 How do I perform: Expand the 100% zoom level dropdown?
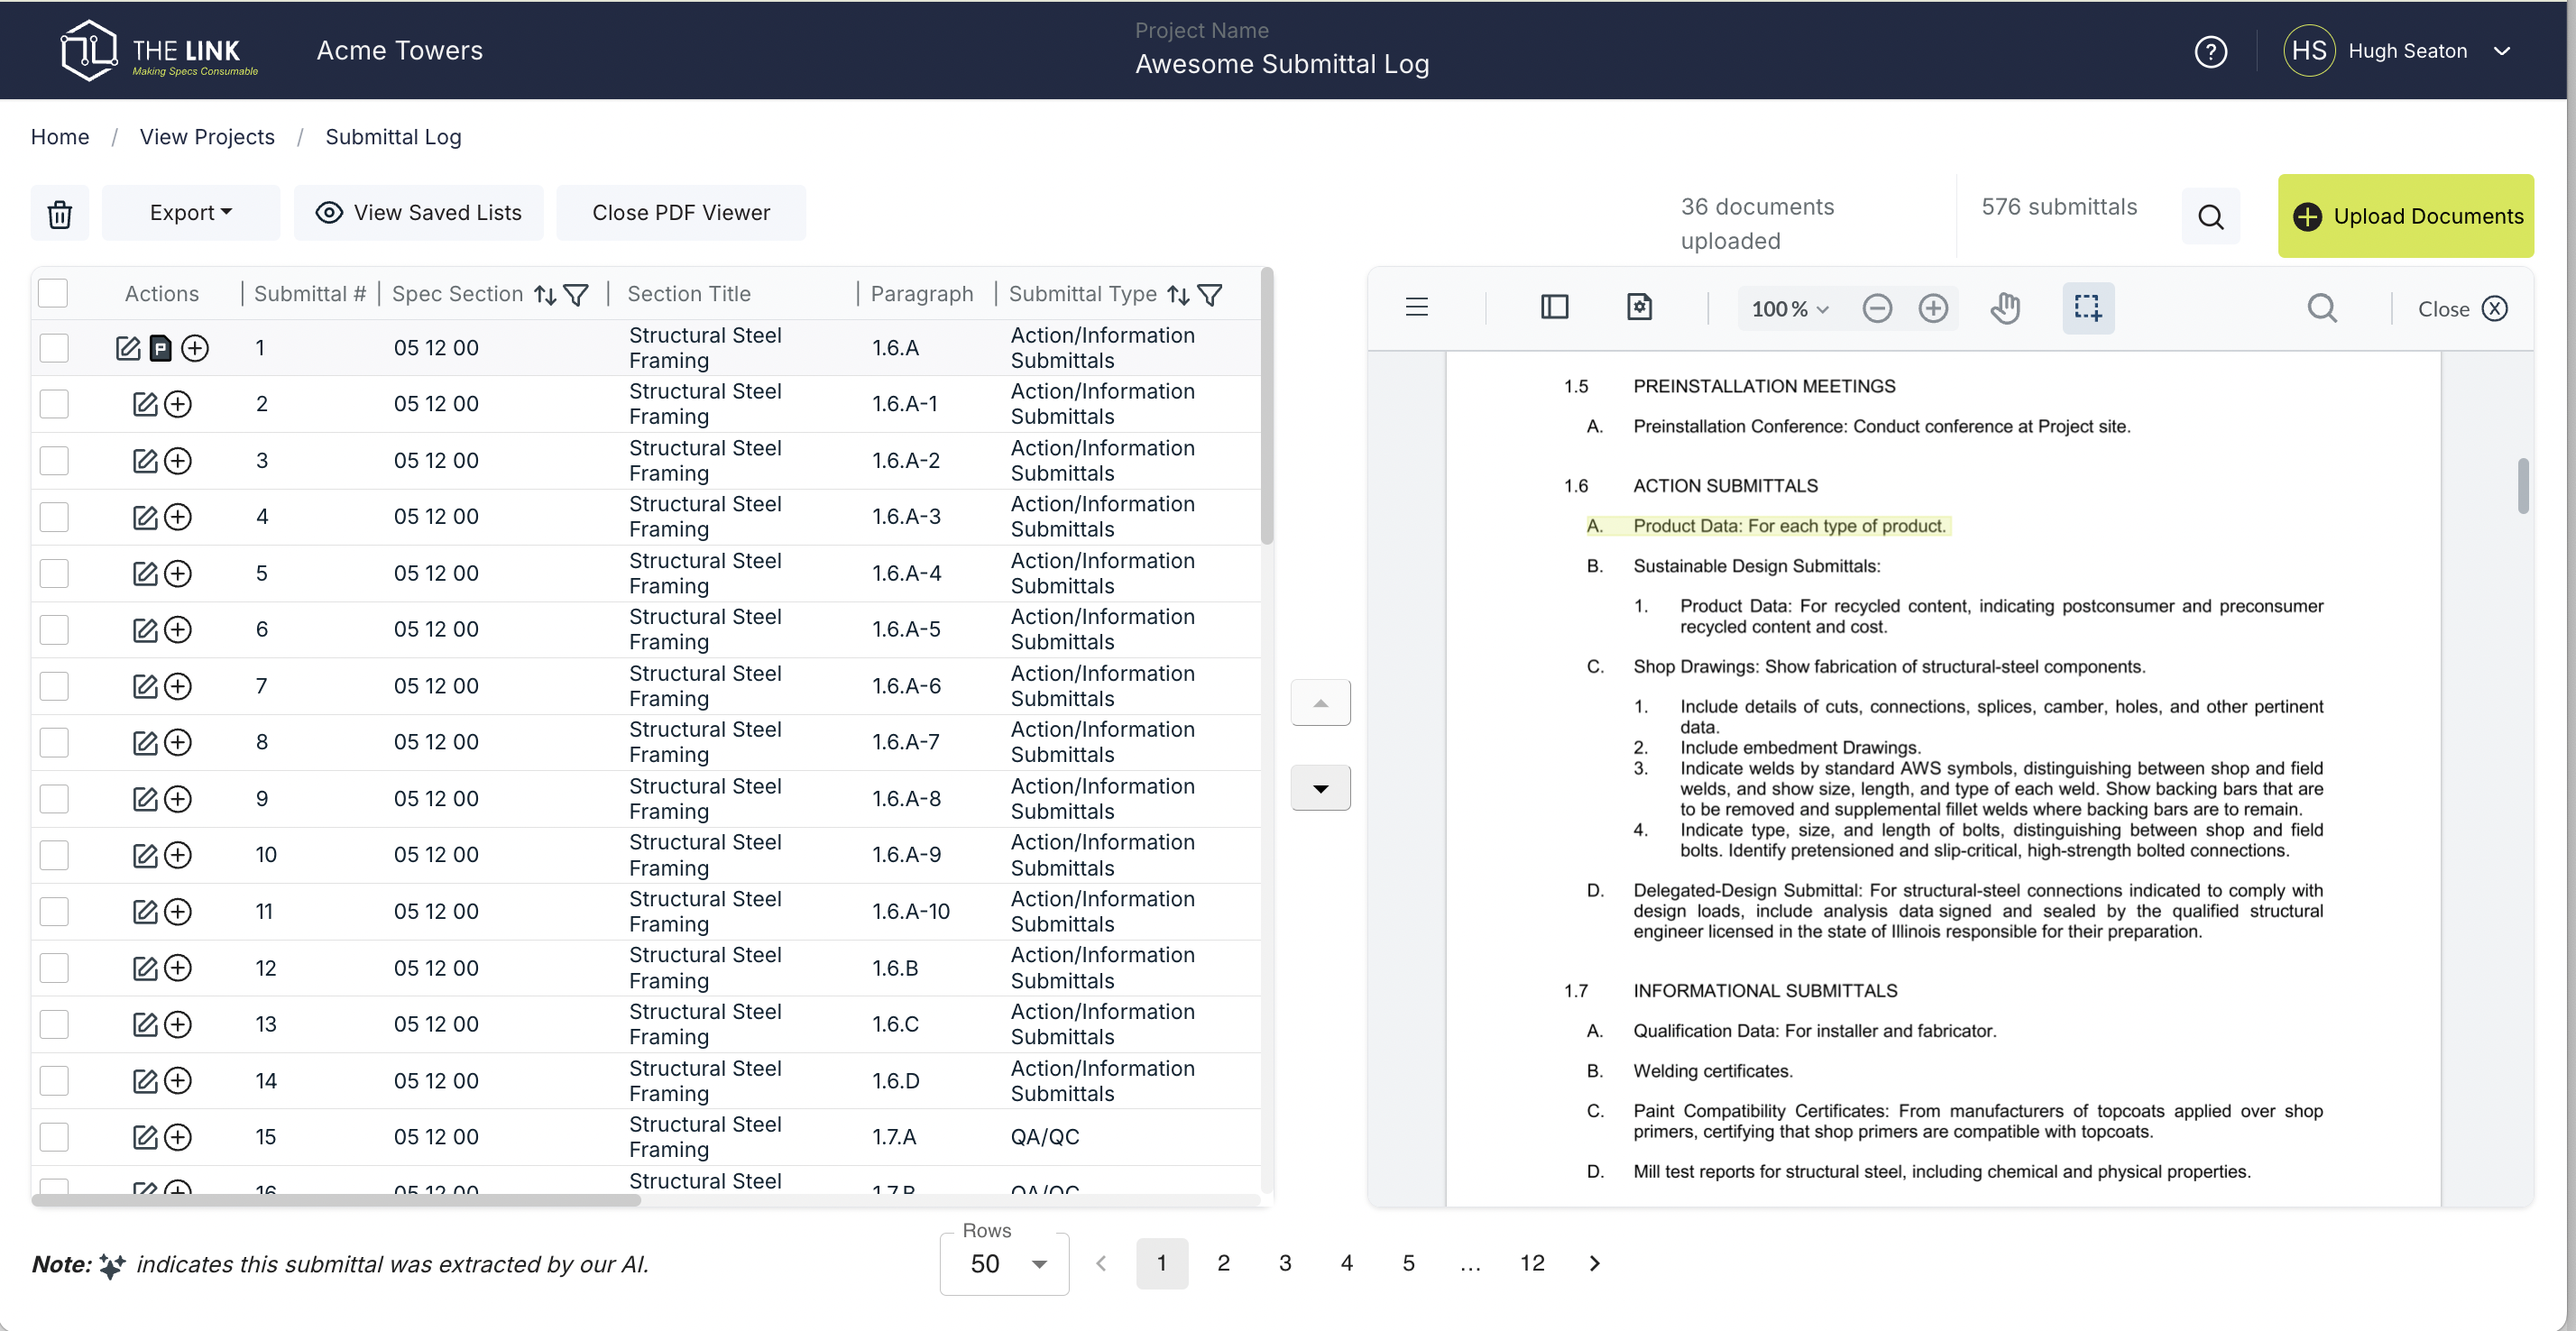point(1789,309)
